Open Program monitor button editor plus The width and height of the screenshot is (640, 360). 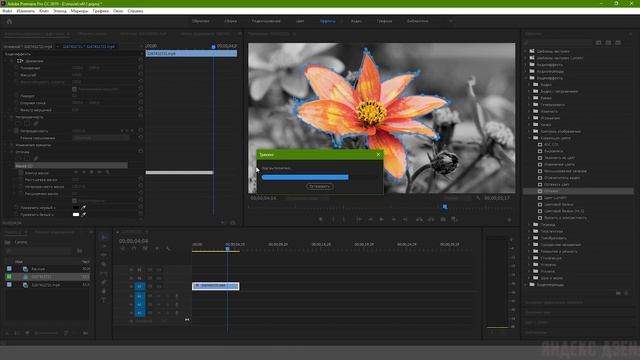(509, 220)
